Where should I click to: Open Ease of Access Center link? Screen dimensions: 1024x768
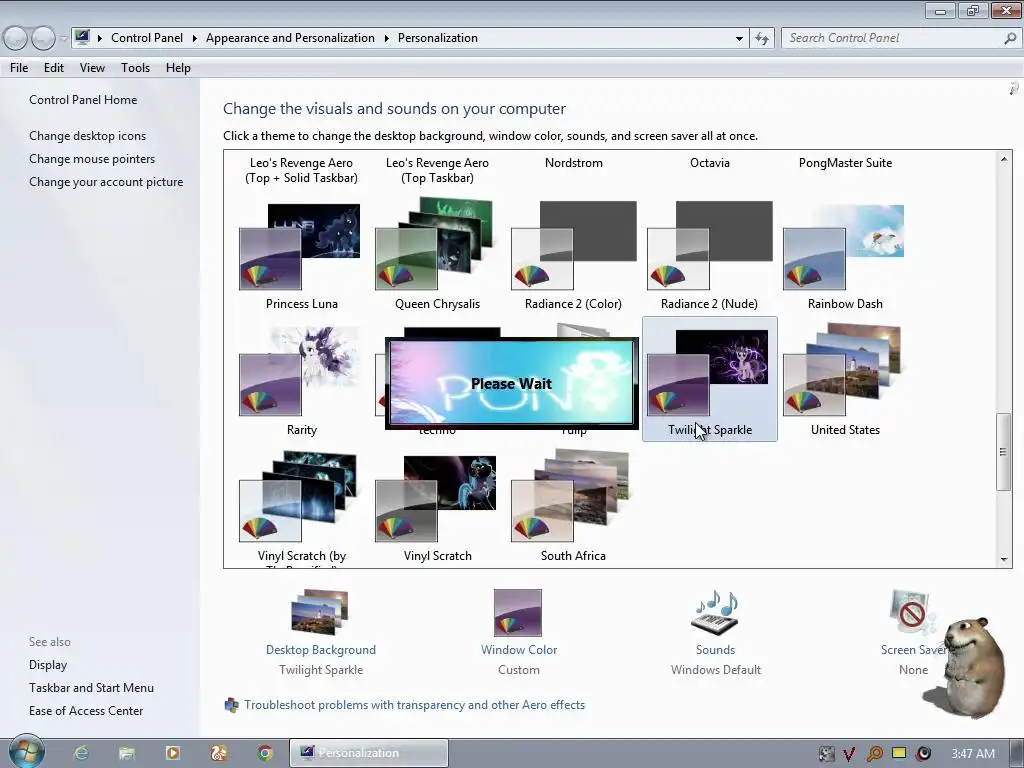tap(86, 711)
